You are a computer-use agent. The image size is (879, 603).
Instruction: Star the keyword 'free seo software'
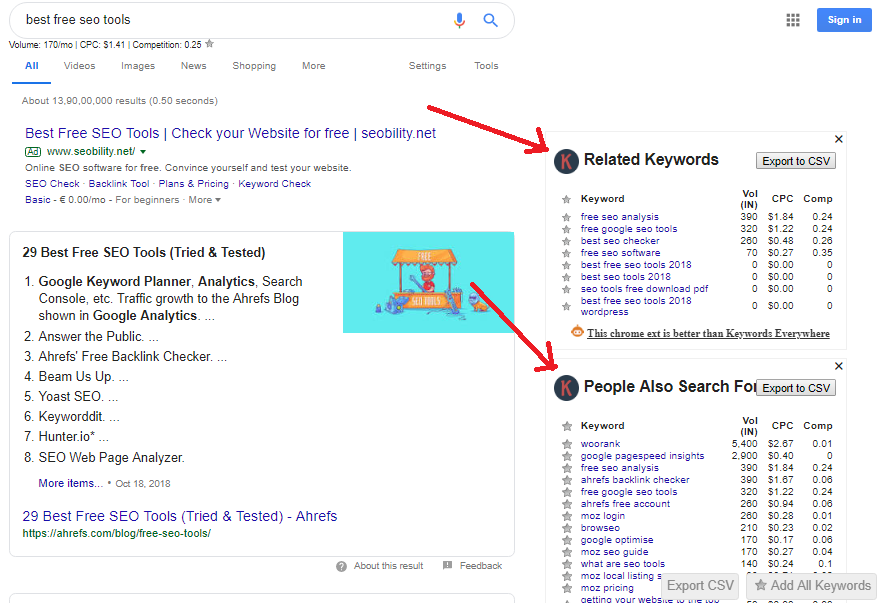point(567,253)
